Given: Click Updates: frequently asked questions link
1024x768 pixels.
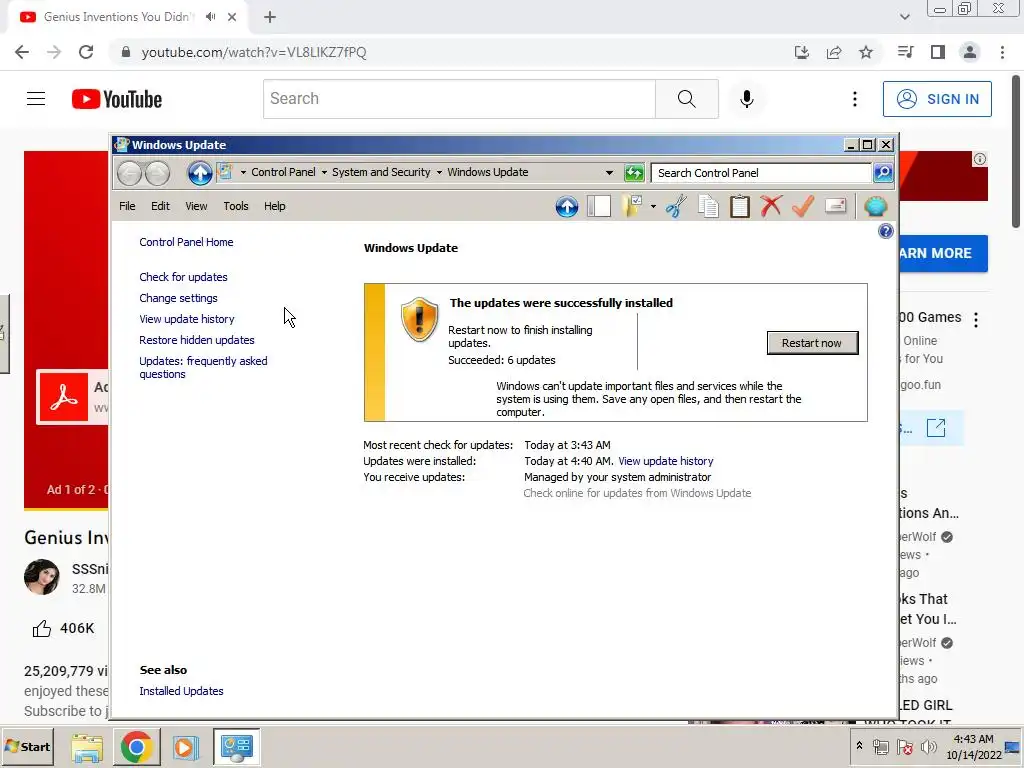Looking at the screenshot, I should [x=203, y=368].
